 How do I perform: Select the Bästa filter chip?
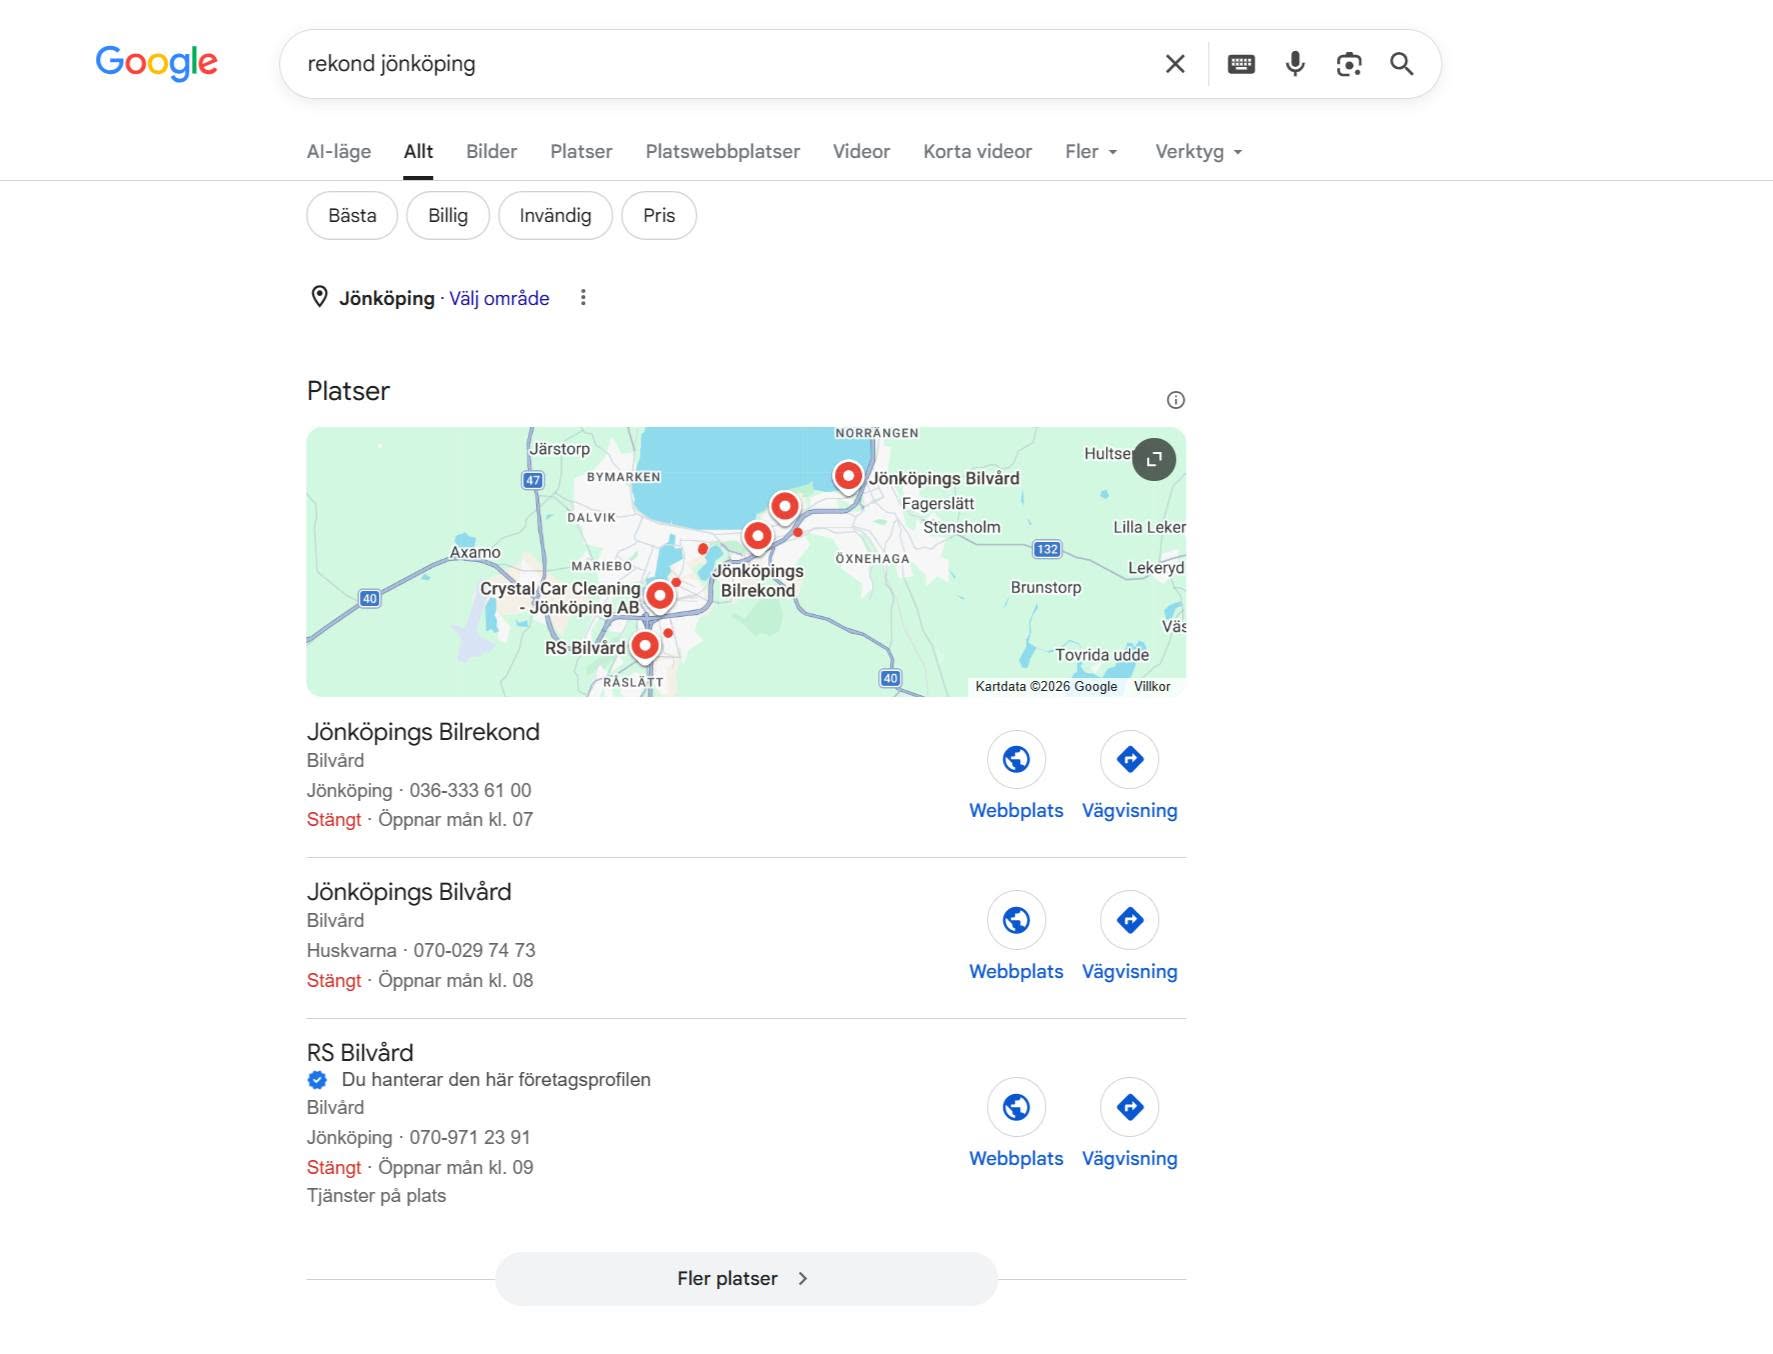pyautogui.click(x=352, y=215)
